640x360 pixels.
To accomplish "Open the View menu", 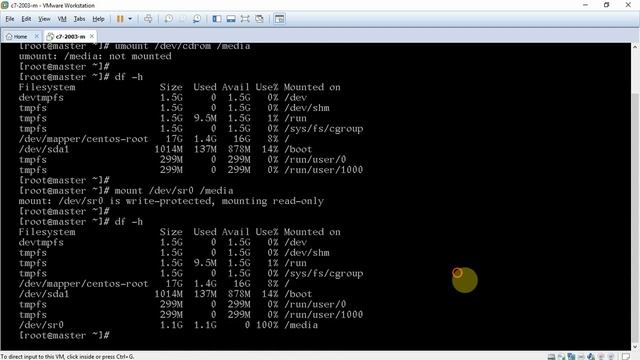I will click(x=44, y=19).
